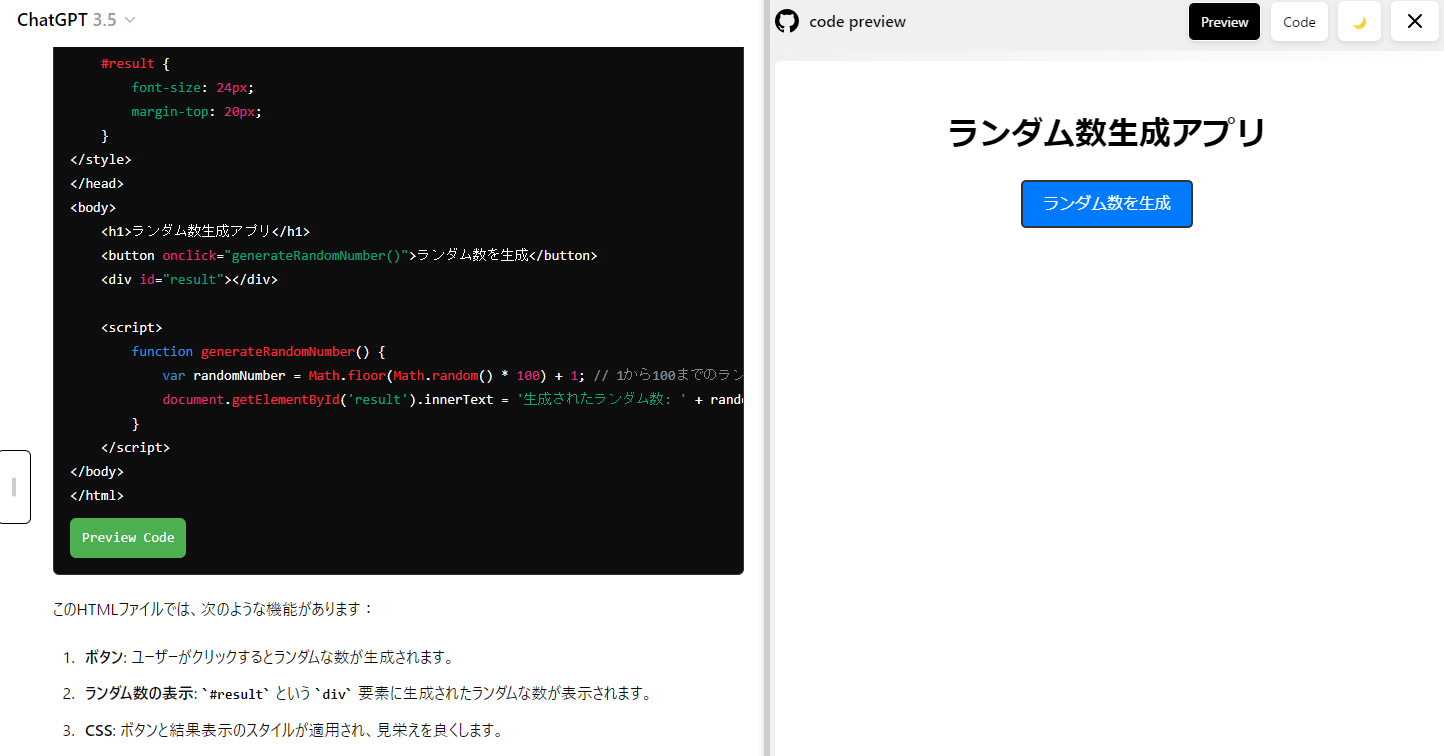Image resolution: width=1444 pixels, height=756 pixels.
Task: Close the code preview panel
Action: 1414,21
